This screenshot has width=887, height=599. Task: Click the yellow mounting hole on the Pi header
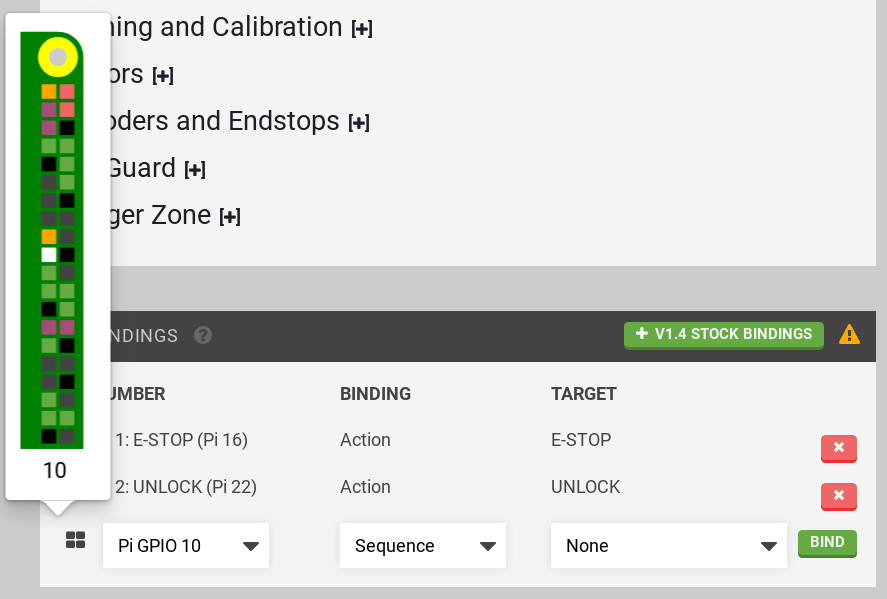click(x=58, y=58)
